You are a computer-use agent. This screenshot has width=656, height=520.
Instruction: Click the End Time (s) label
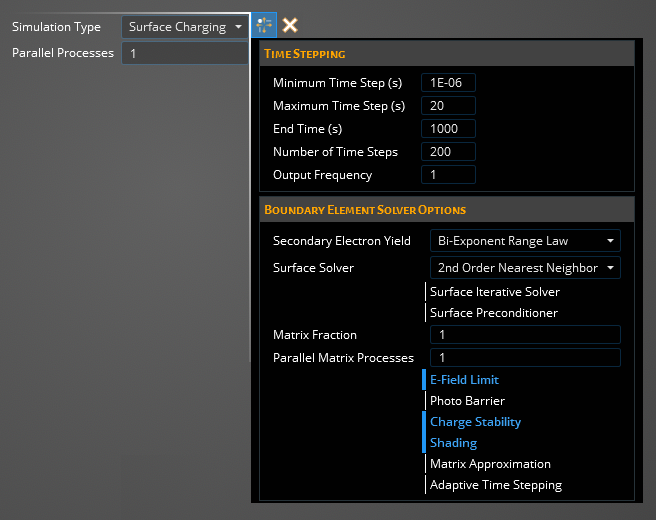coord(308,129)
